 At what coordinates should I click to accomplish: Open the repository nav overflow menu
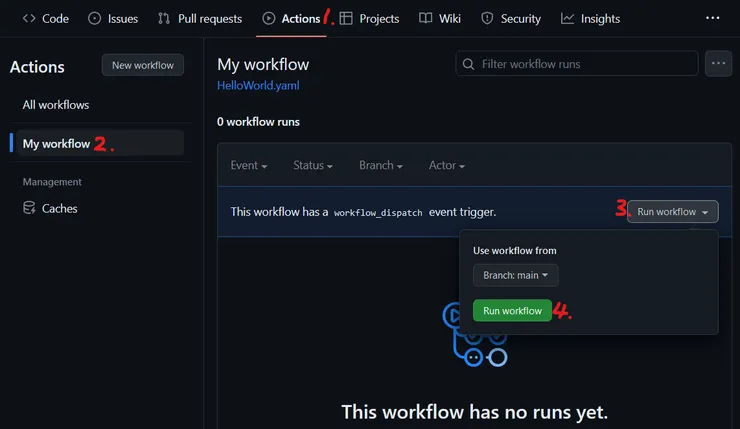pos(712,18)
